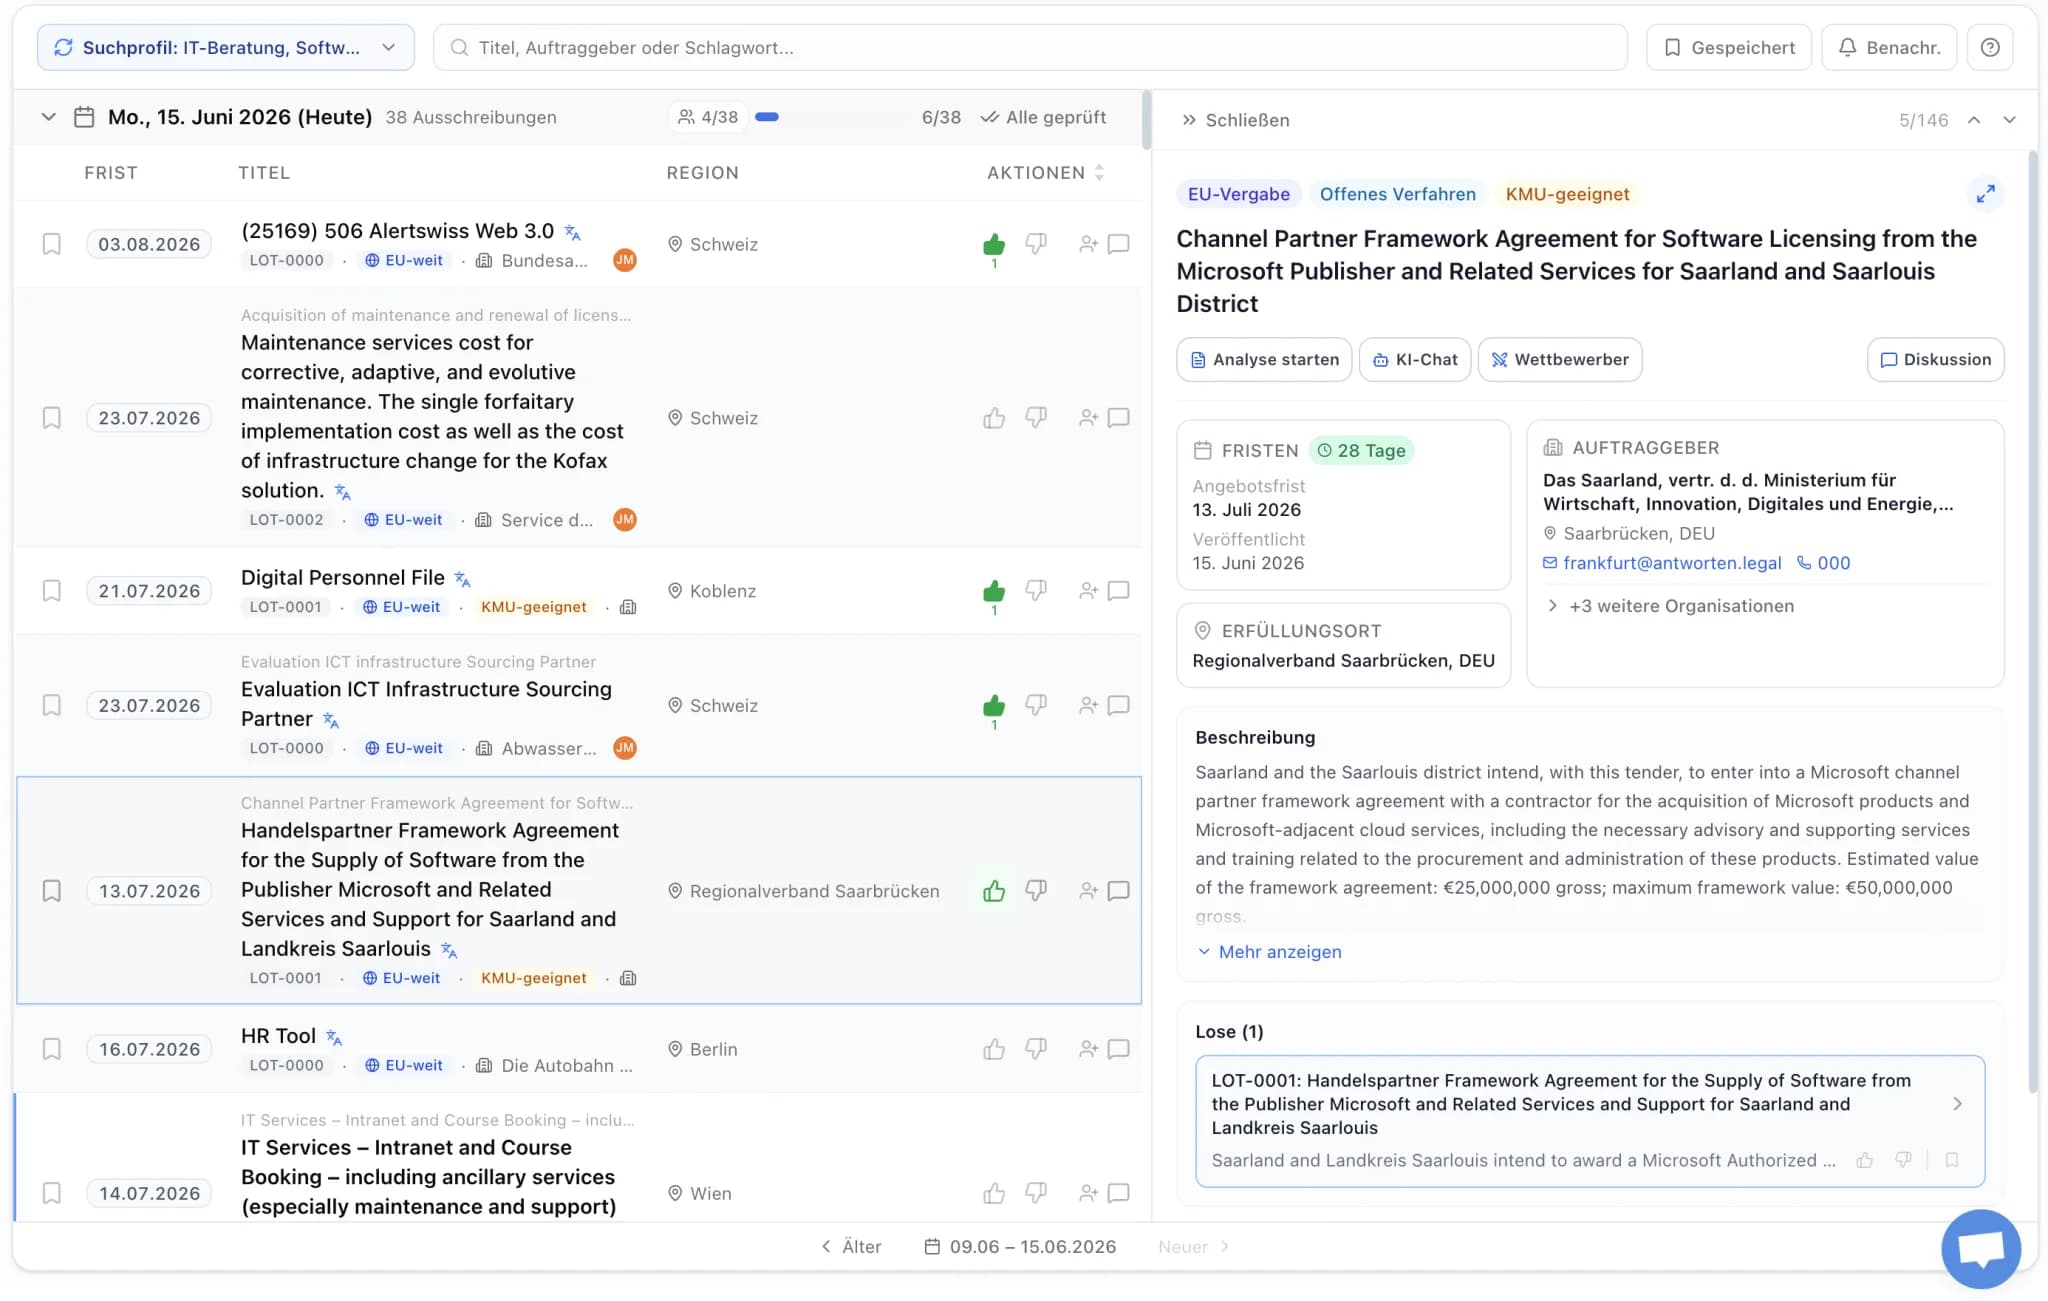Image resolution: width=2048 pixels, height=1301 pixels.
Task: Sort by Frist column header
Action: [x=111, y=173]
